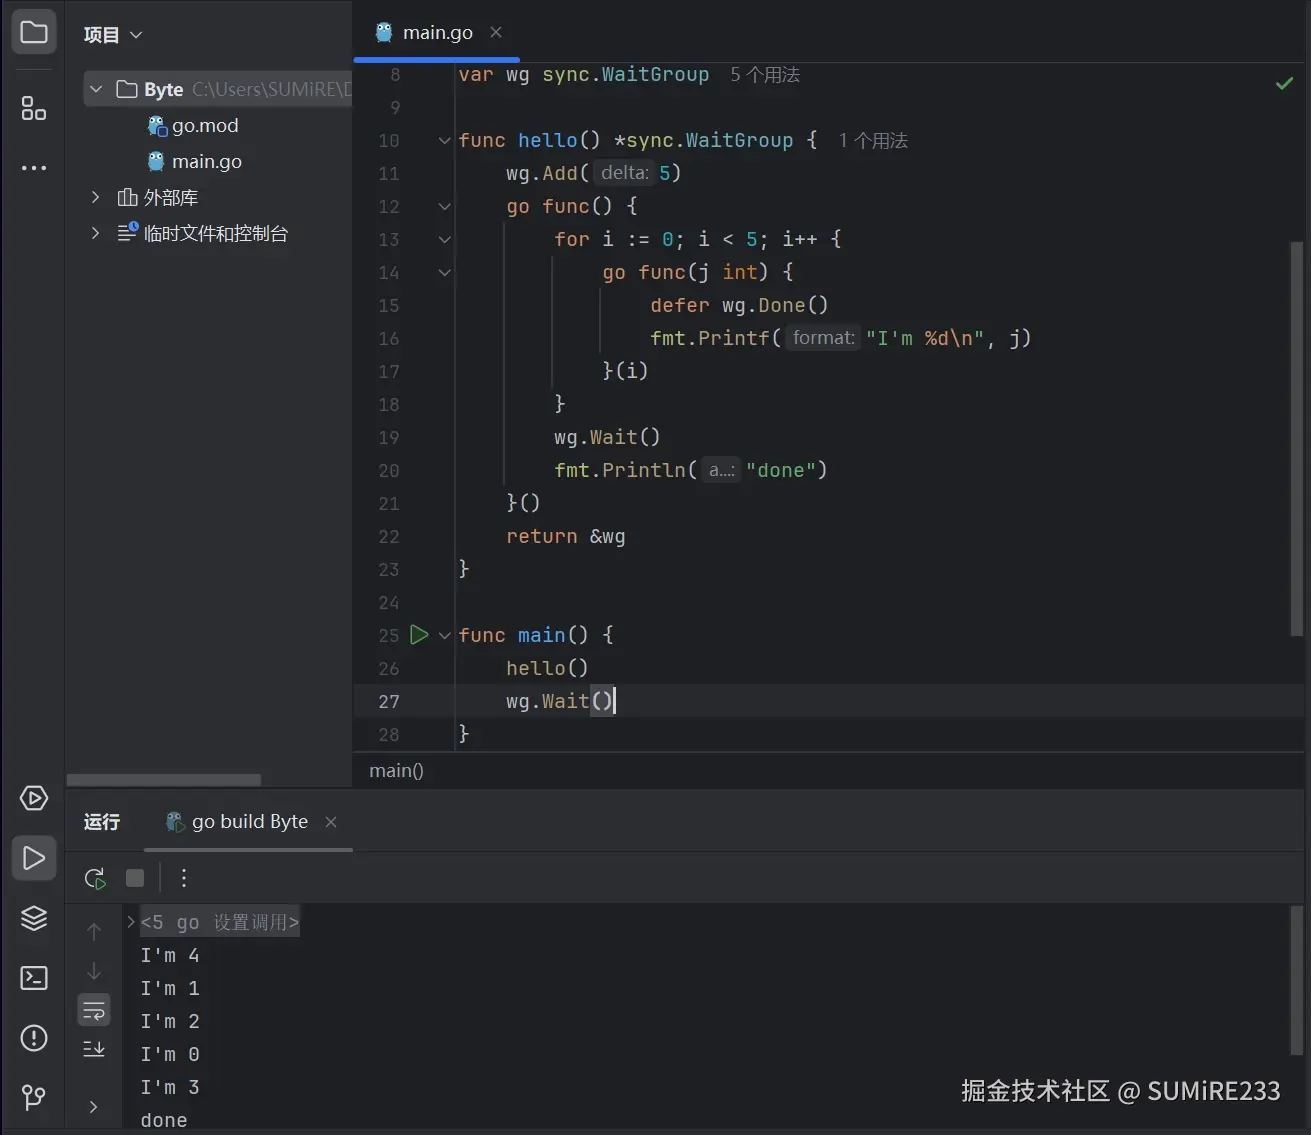Click the down arrow in console

point(94,971)
